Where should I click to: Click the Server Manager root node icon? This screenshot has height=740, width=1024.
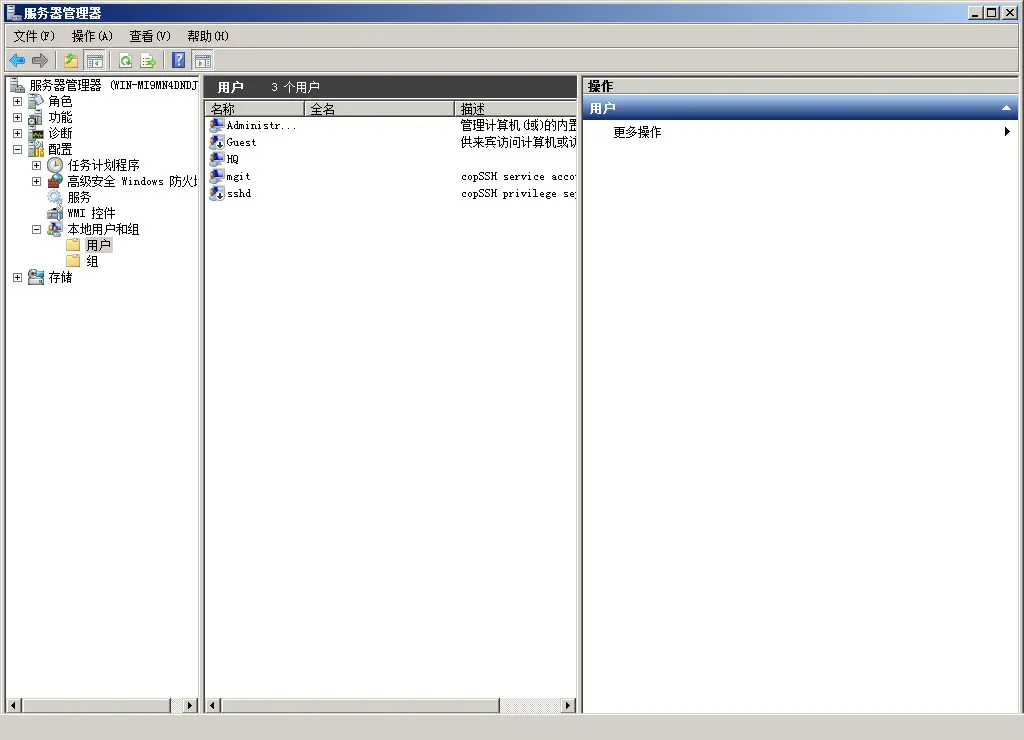tap(17, 85)
